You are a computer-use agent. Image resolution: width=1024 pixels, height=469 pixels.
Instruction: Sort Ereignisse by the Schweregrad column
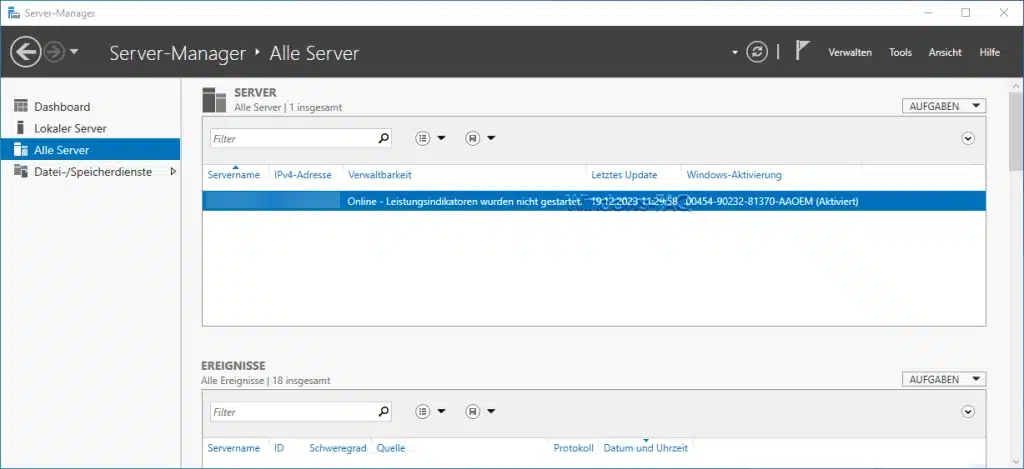[338, 448]
